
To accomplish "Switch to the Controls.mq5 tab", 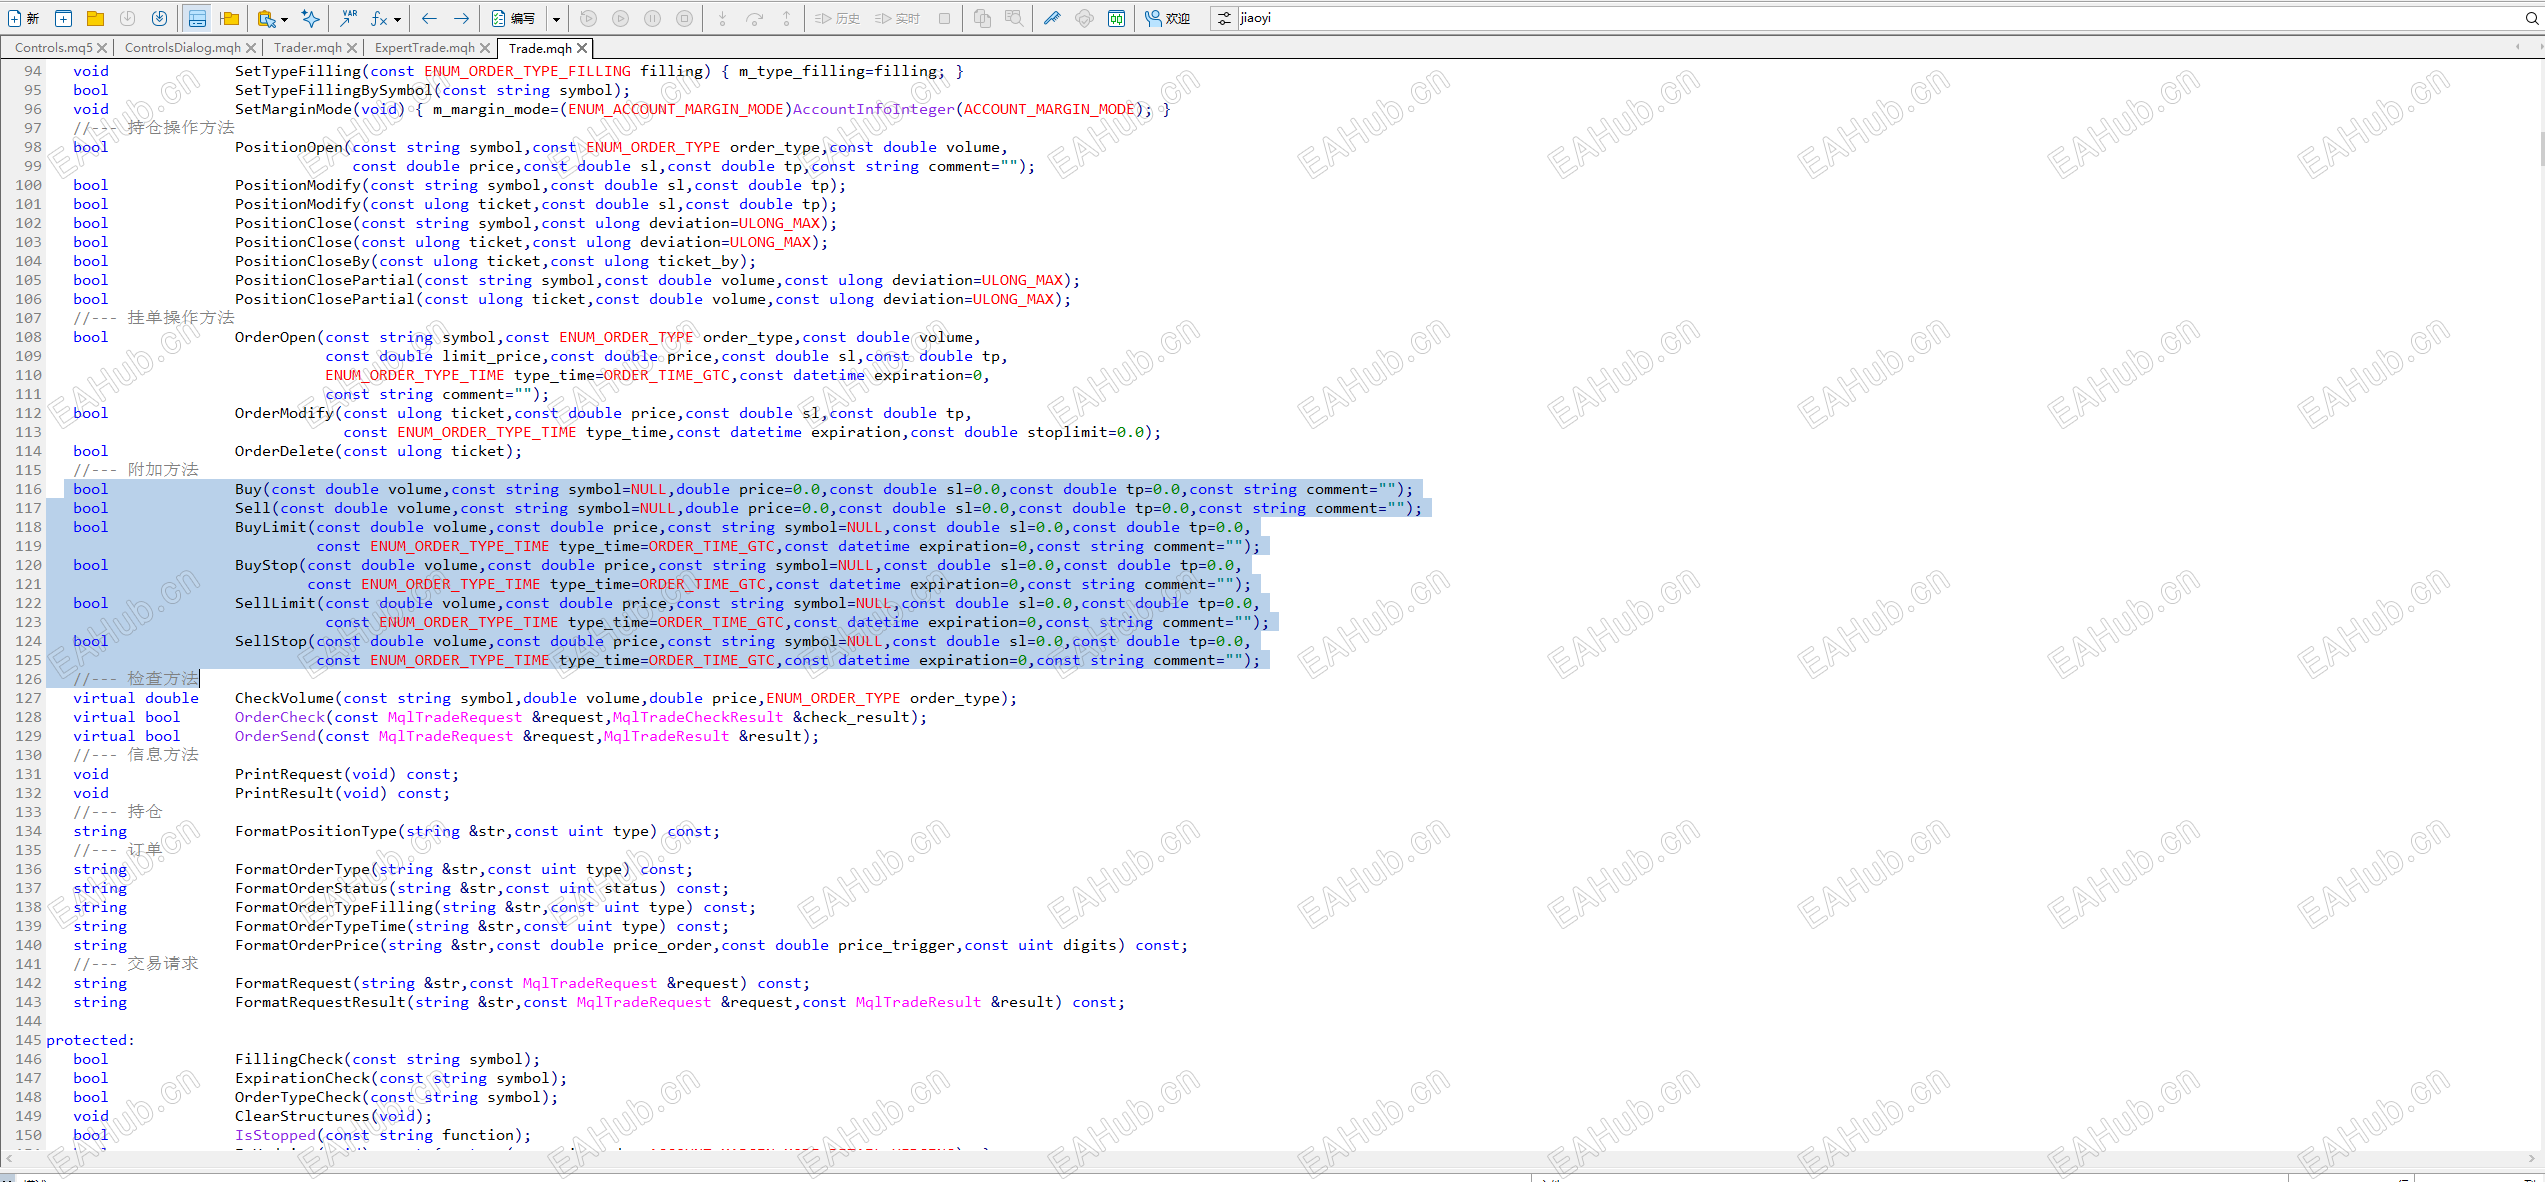I will click(53, 47).
